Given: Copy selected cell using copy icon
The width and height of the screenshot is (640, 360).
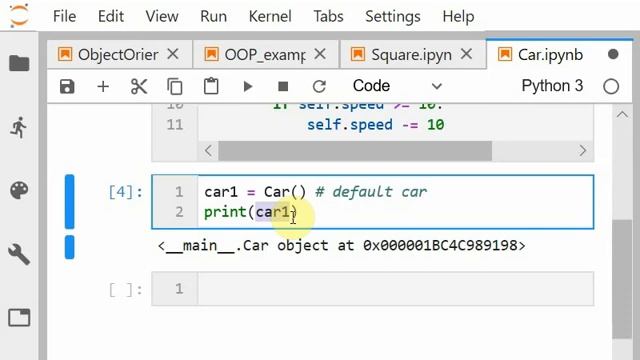Looking at the screenshot, I should tap(175, 87).
